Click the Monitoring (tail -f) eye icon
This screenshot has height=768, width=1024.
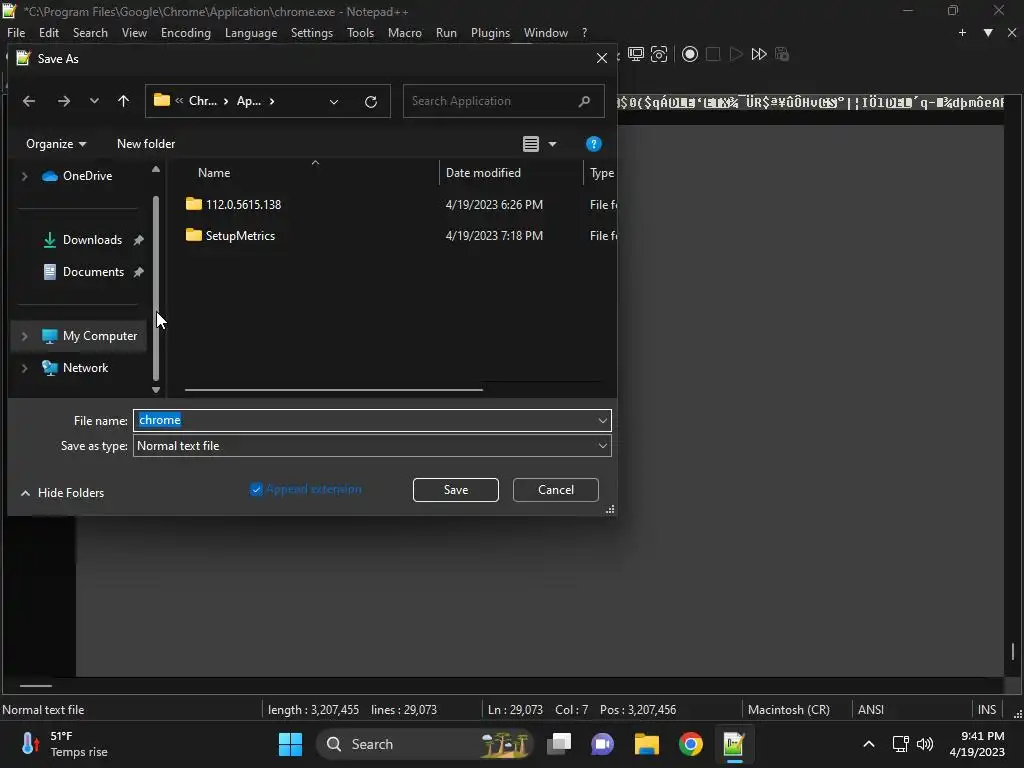pyautogui.click(x=659, y=54)
